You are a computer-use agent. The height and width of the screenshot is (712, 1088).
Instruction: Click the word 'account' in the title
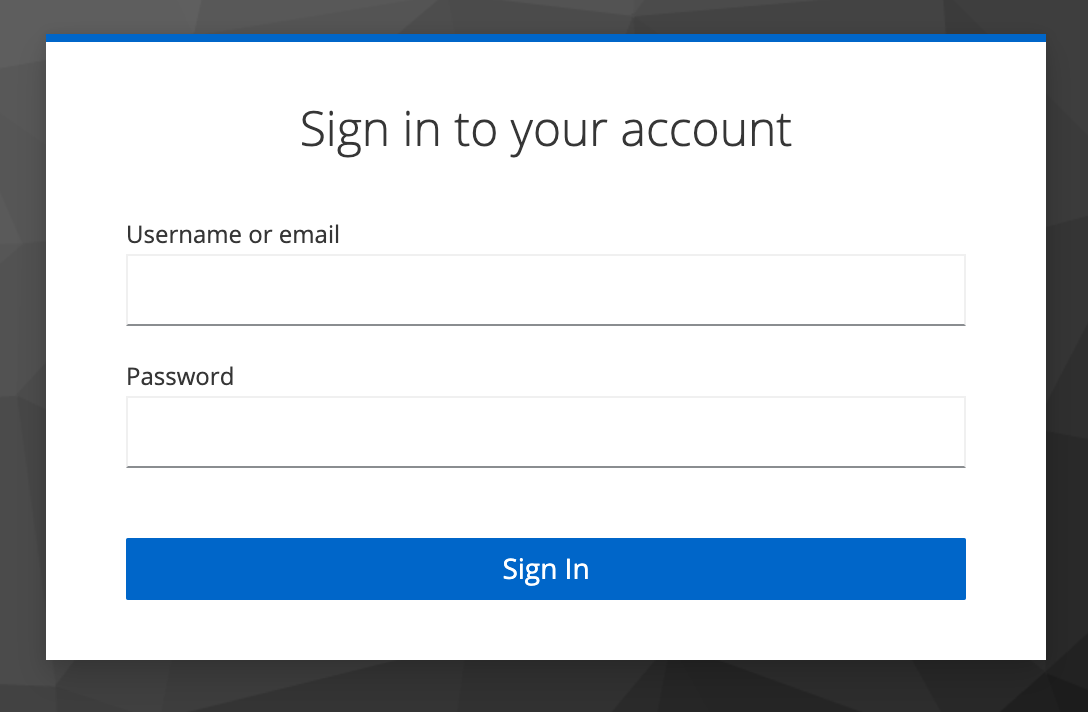click(x=706, y=130)
